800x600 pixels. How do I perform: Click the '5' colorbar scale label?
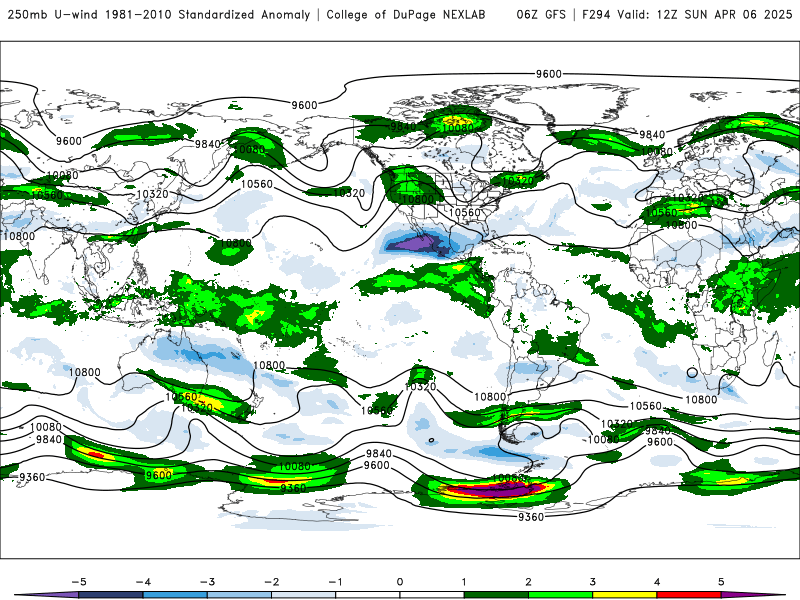tap(721, 582)
